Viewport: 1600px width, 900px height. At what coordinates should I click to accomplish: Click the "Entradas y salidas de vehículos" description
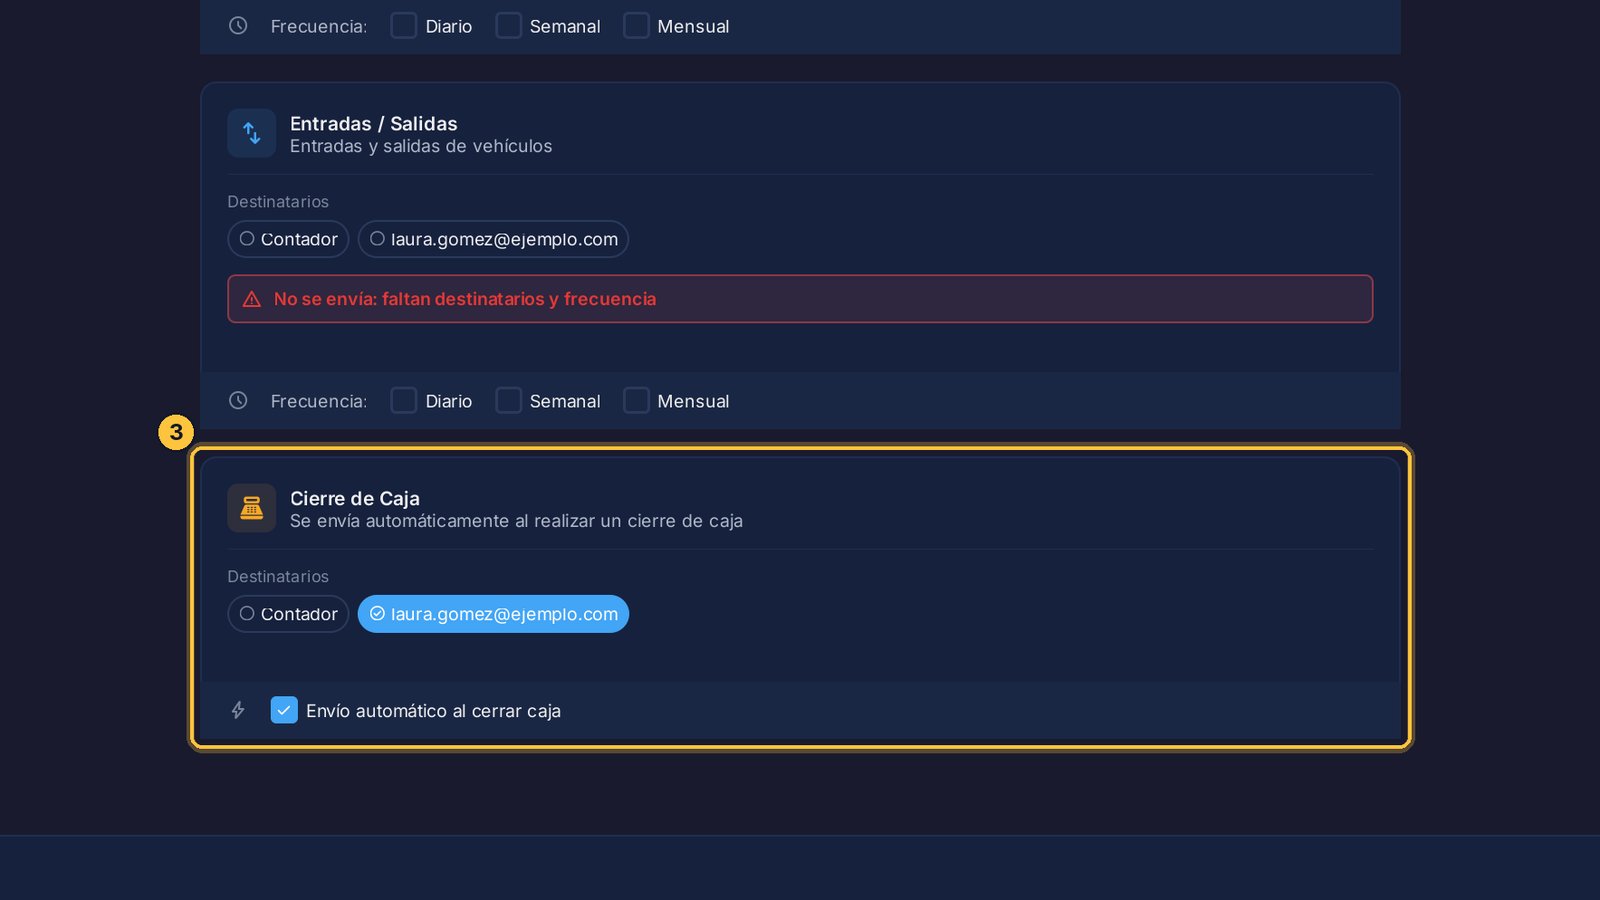(x=421, y=146)
